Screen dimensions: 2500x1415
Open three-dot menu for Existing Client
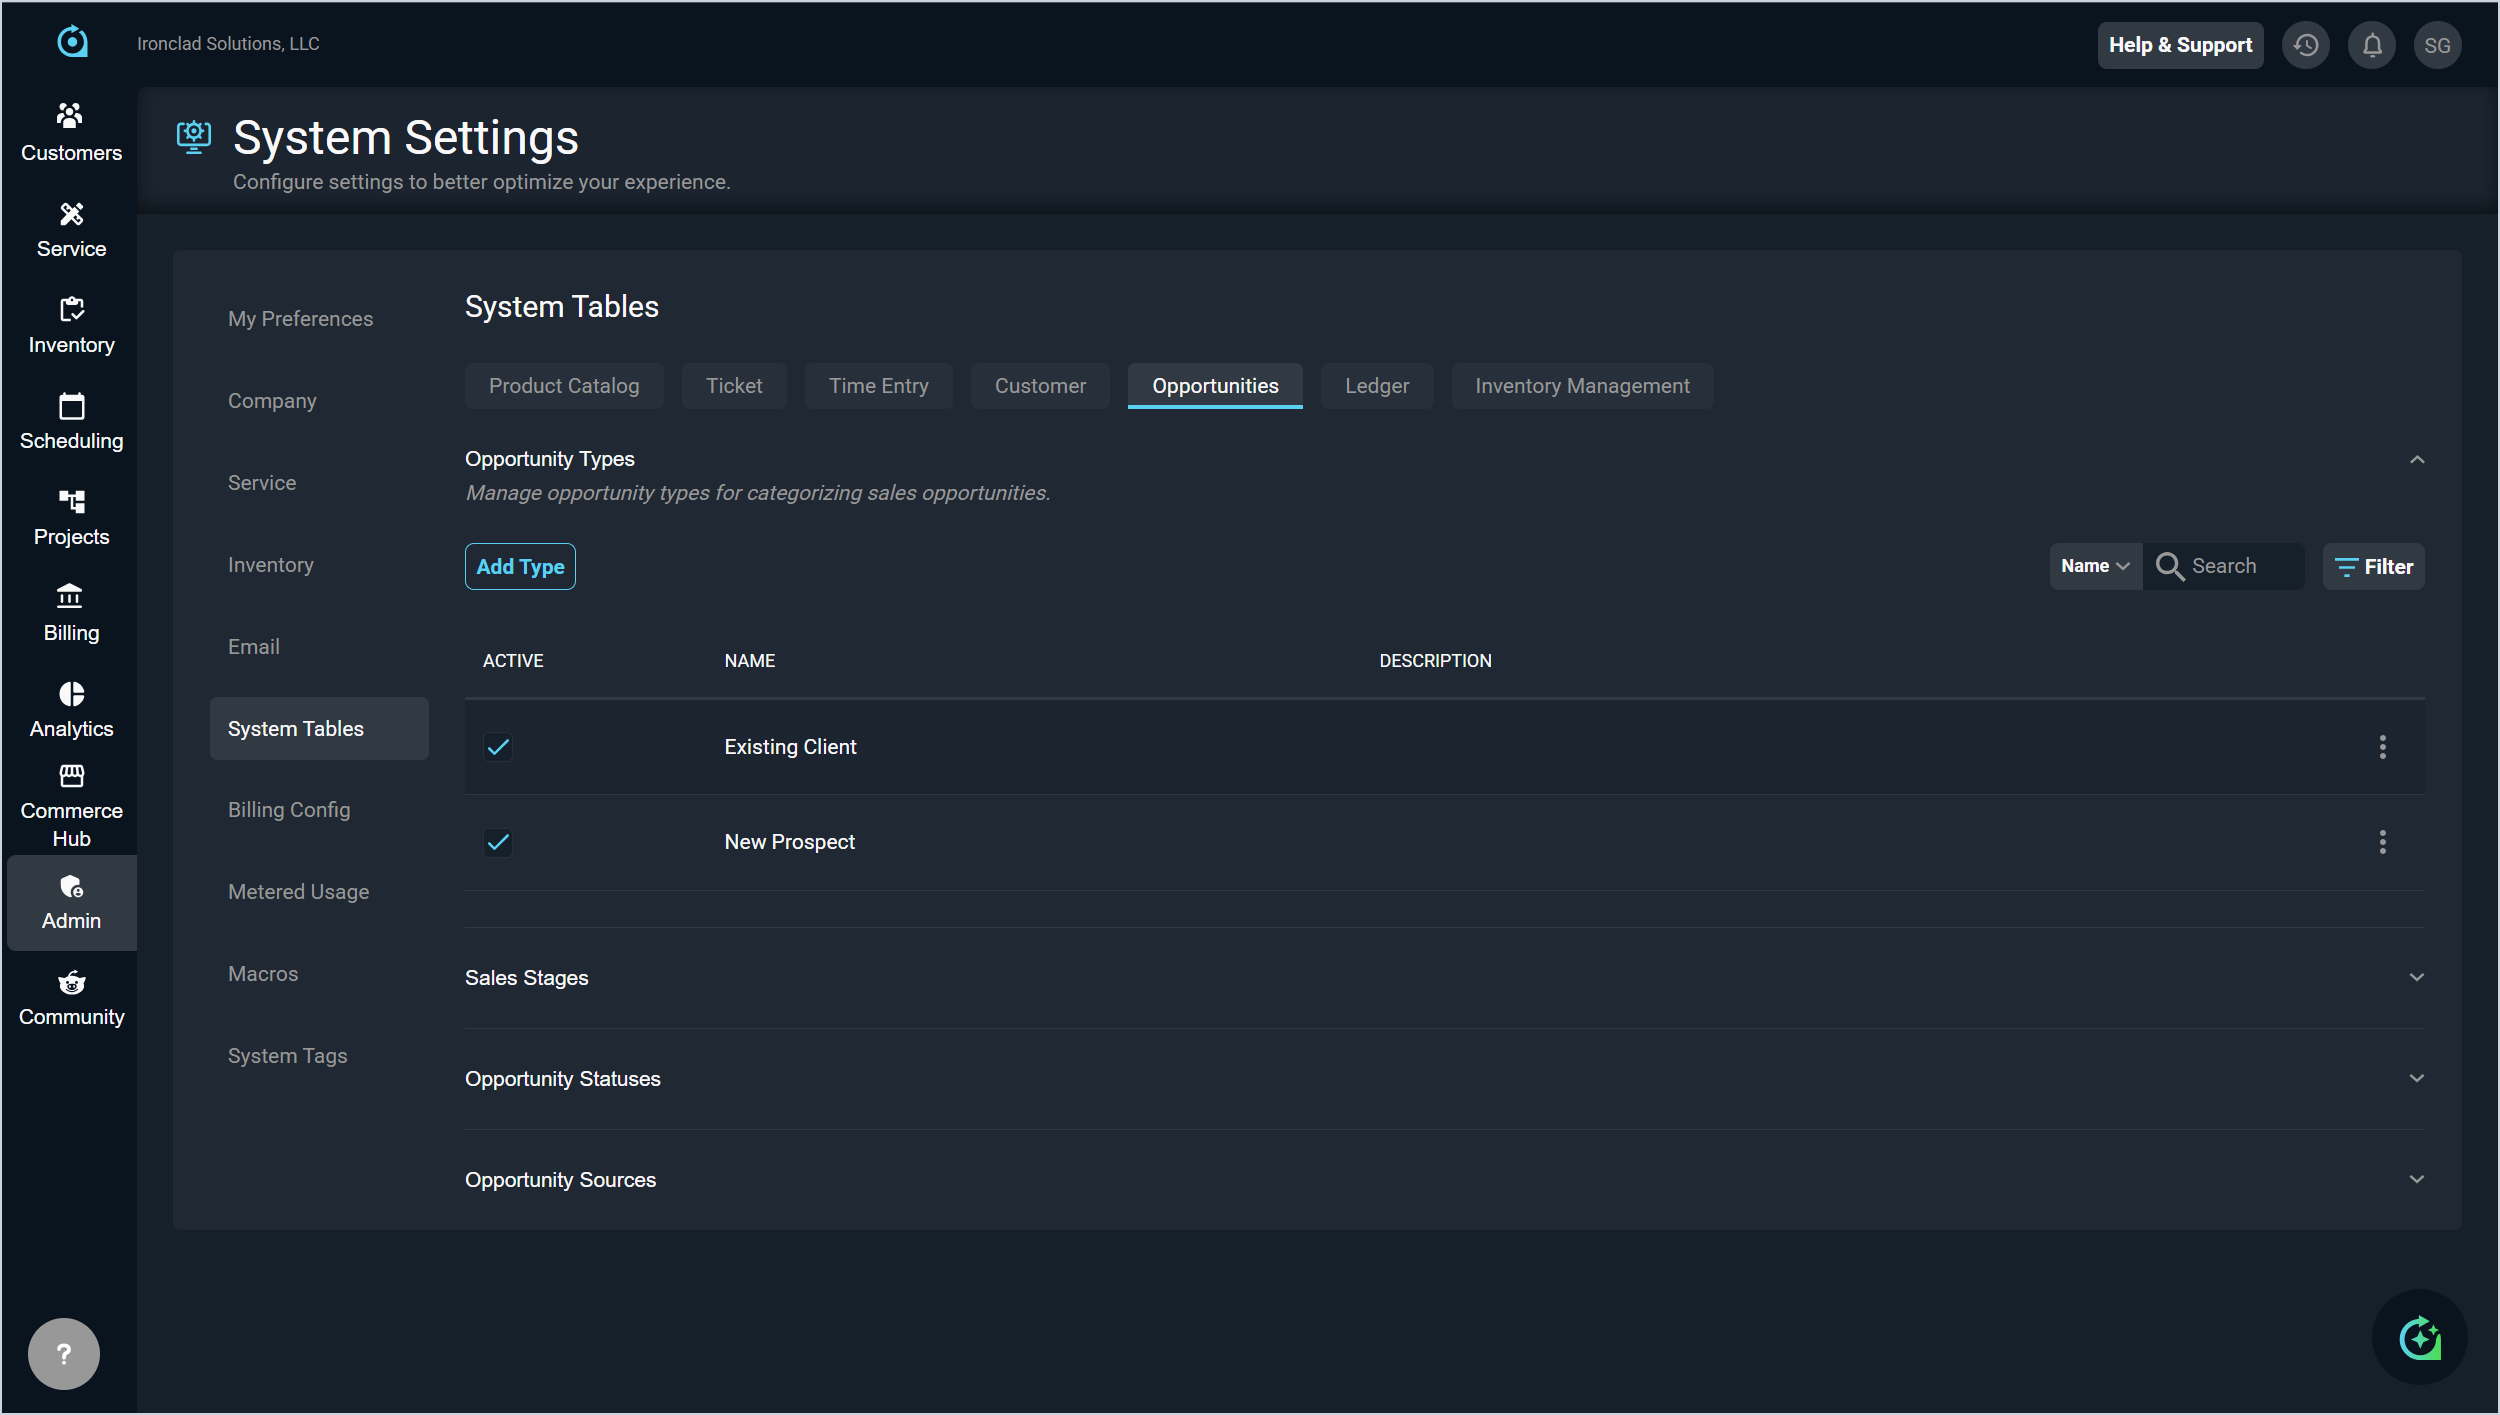point(2383,747)
